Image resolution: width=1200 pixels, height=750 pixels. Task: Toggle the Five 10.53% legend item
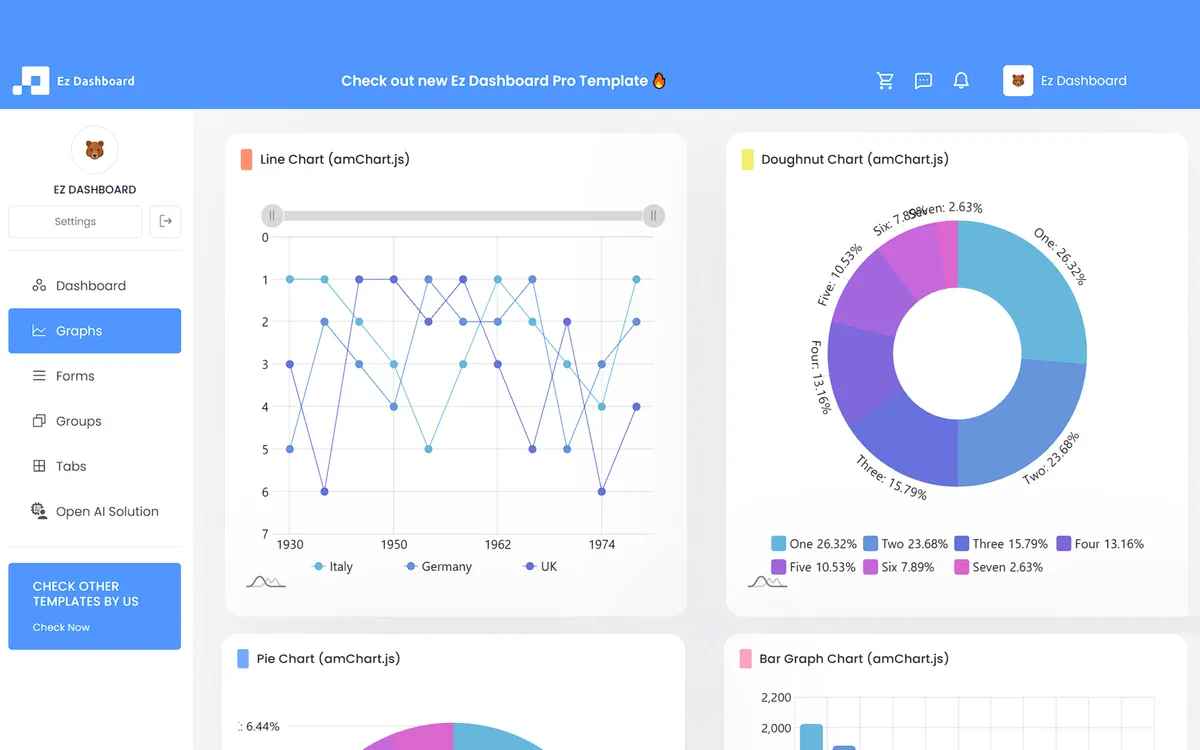tap(813, 567)
